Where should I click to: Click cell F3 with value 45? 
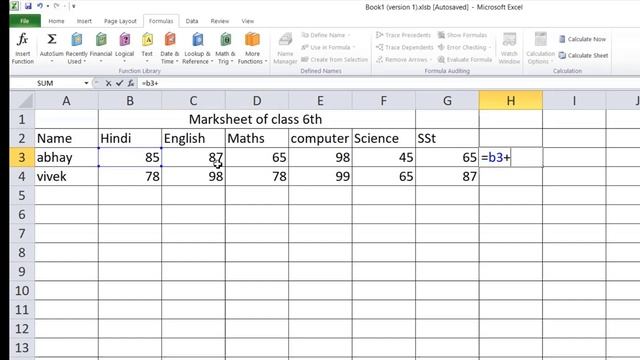384,157
